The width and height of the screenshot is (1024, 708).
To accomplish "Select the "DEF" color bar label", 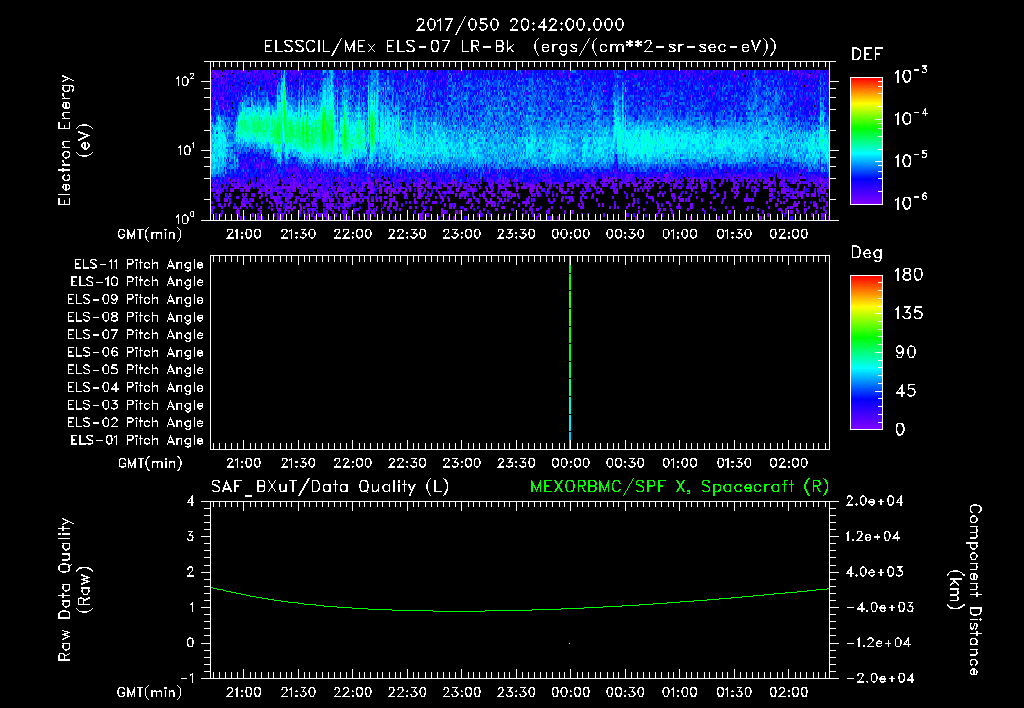I will click(x=867, y=55).
